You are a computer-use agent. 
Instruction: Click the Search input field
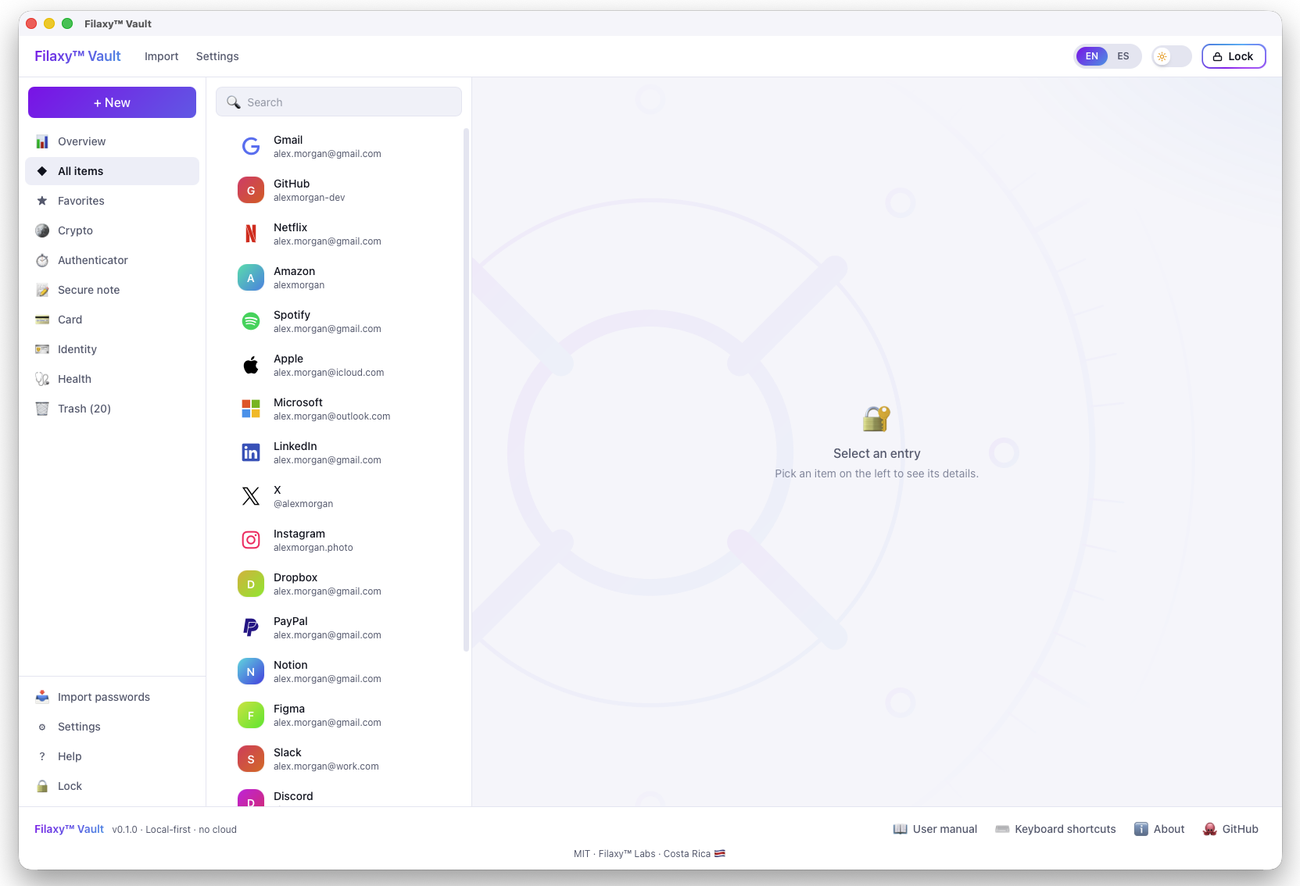point(339,102)
